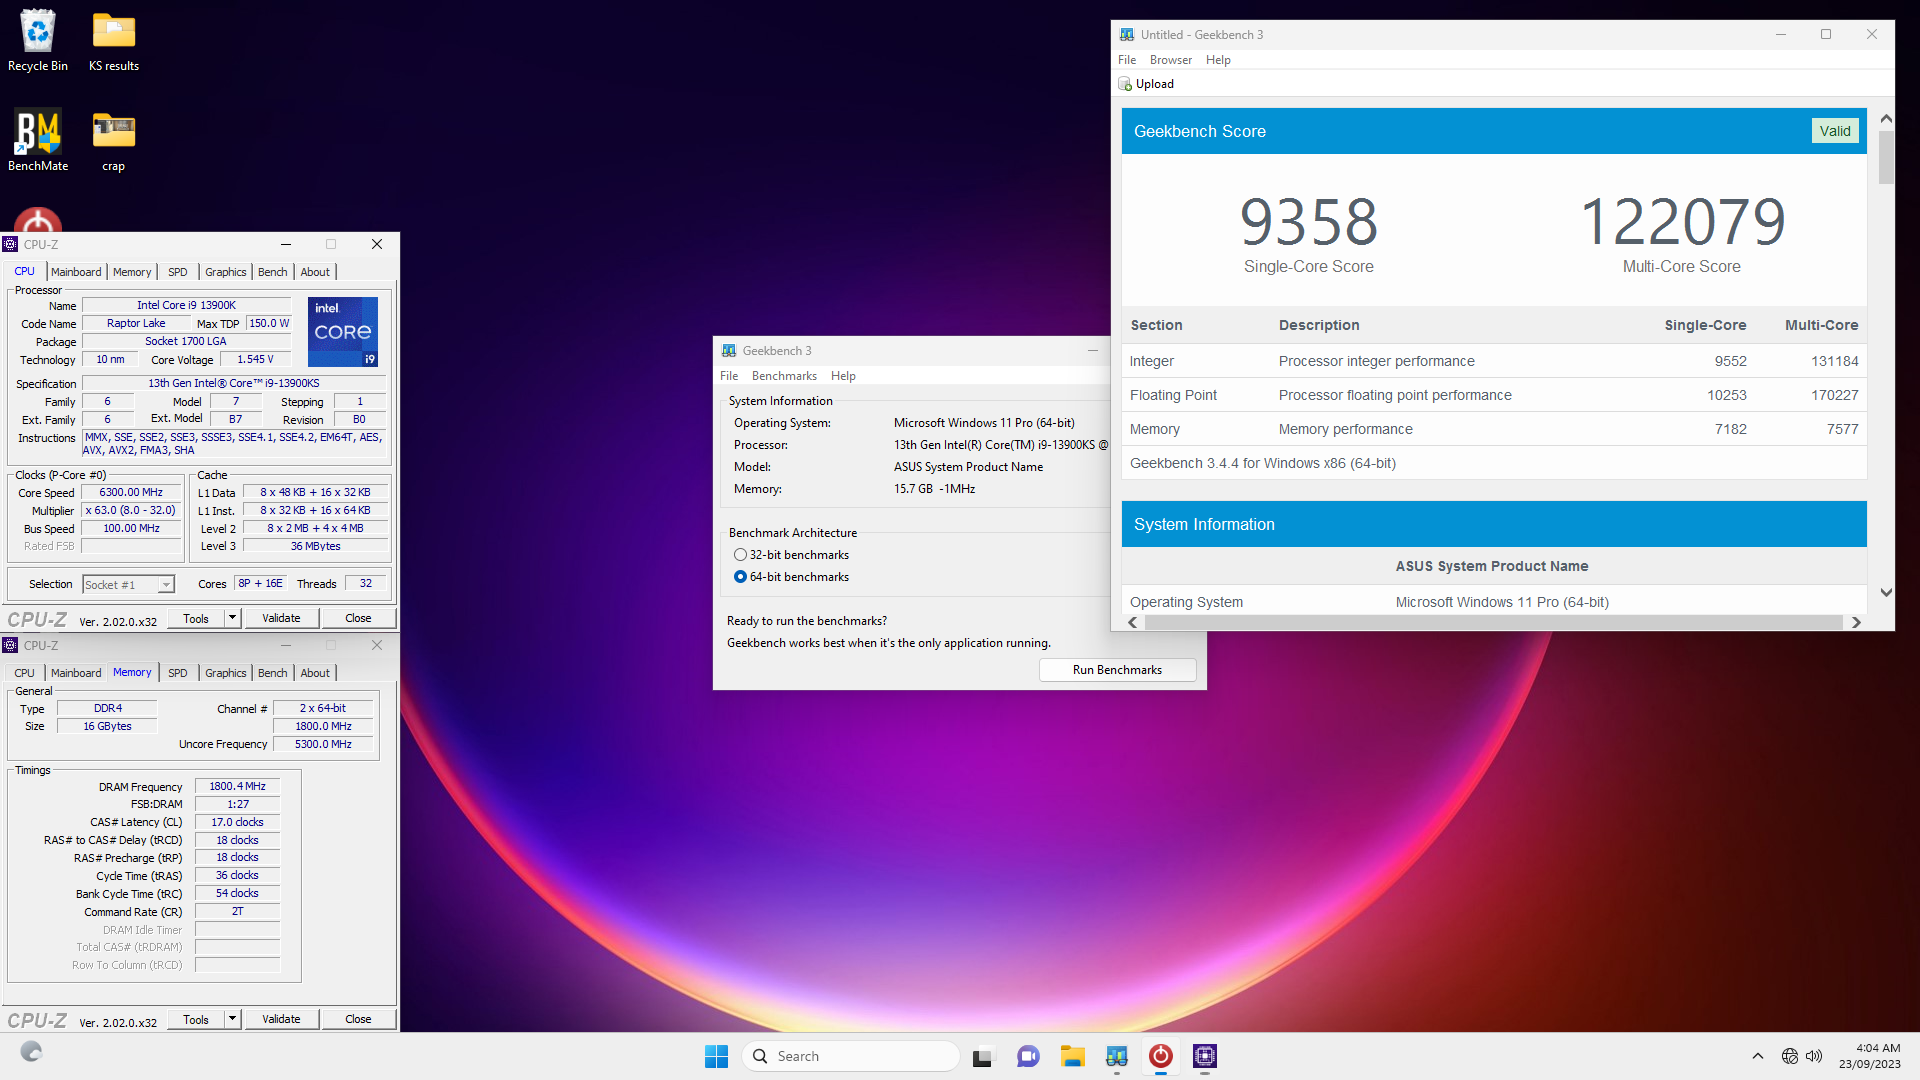Click the Core Speed 6300.00 MHz field
The height and width of the screenshot is (1080, 1920).
pyautogui.click(x=131, y=492)
